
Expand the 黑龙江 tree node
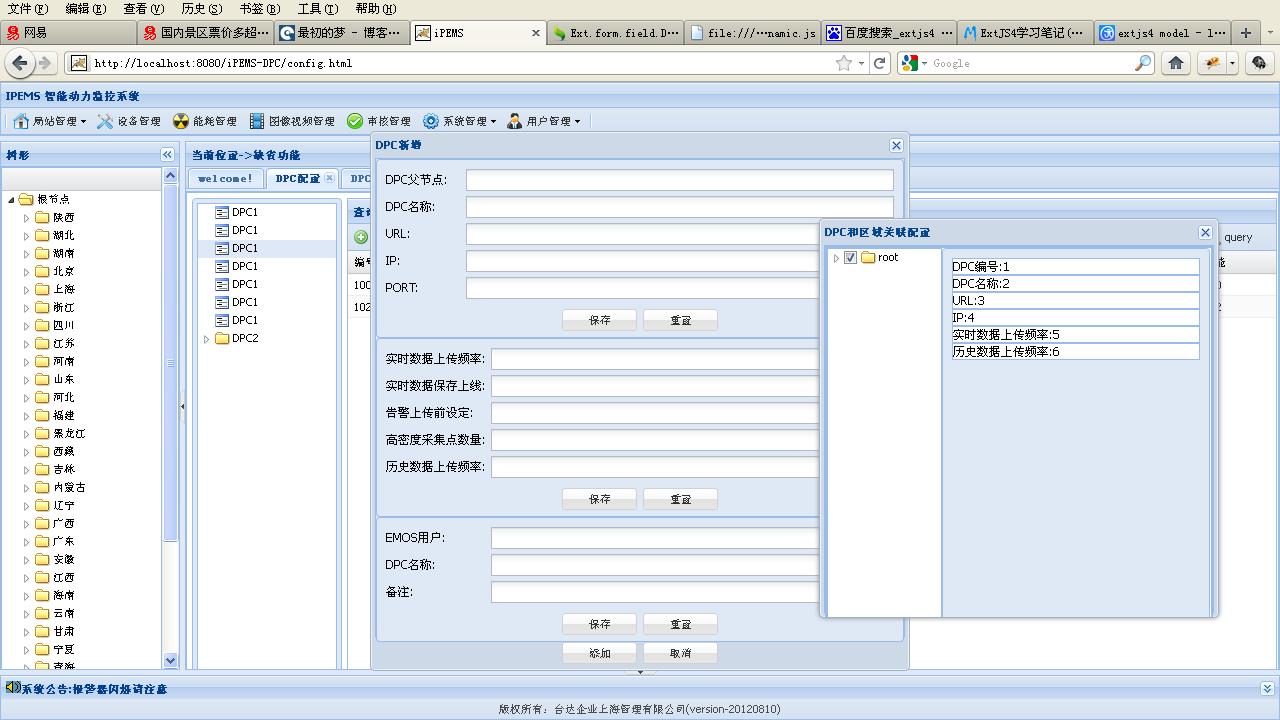(x=27, y=433)
